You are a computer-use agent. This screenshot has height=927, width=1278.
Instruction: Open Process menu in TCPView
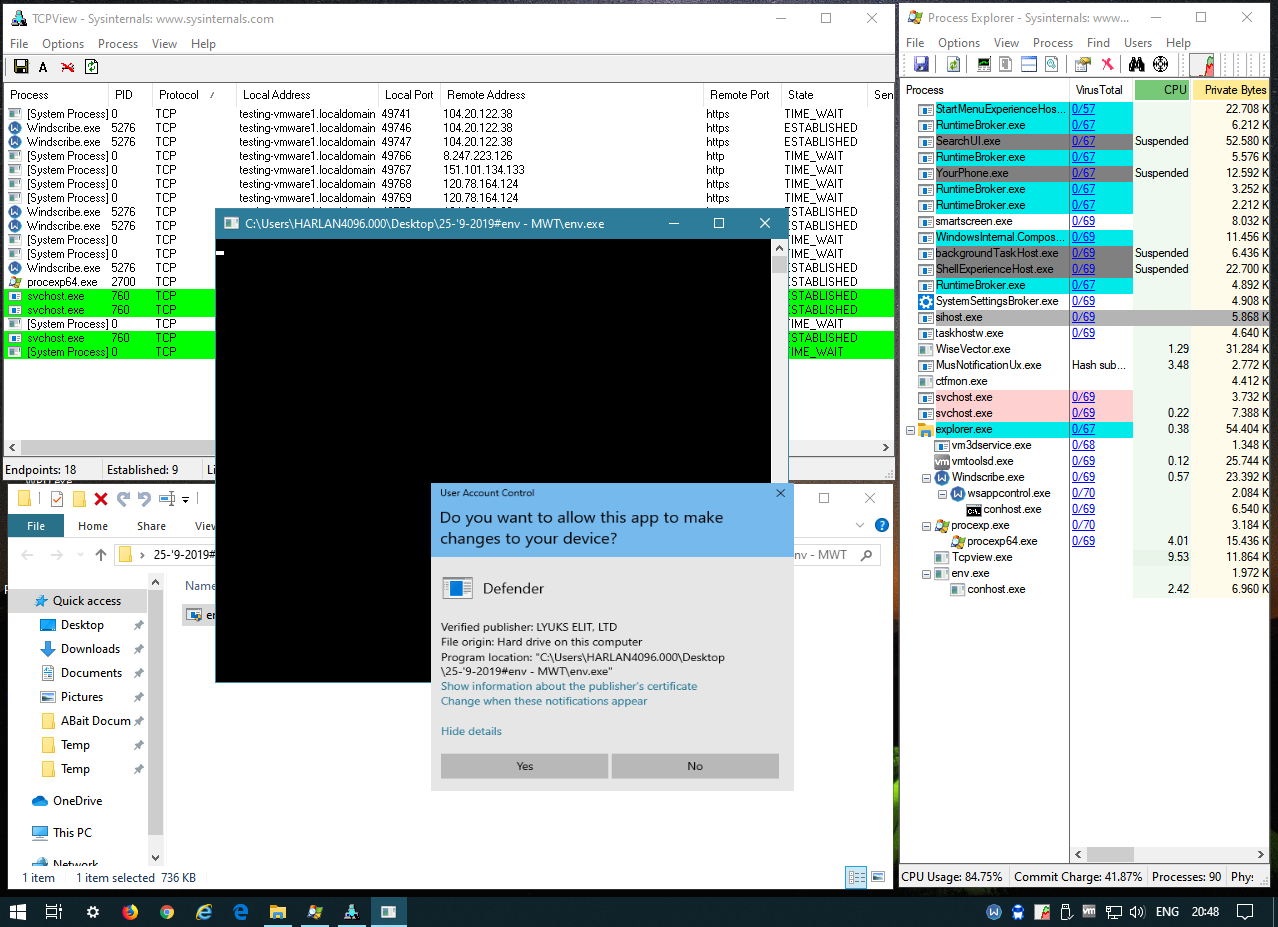(118, 44)
